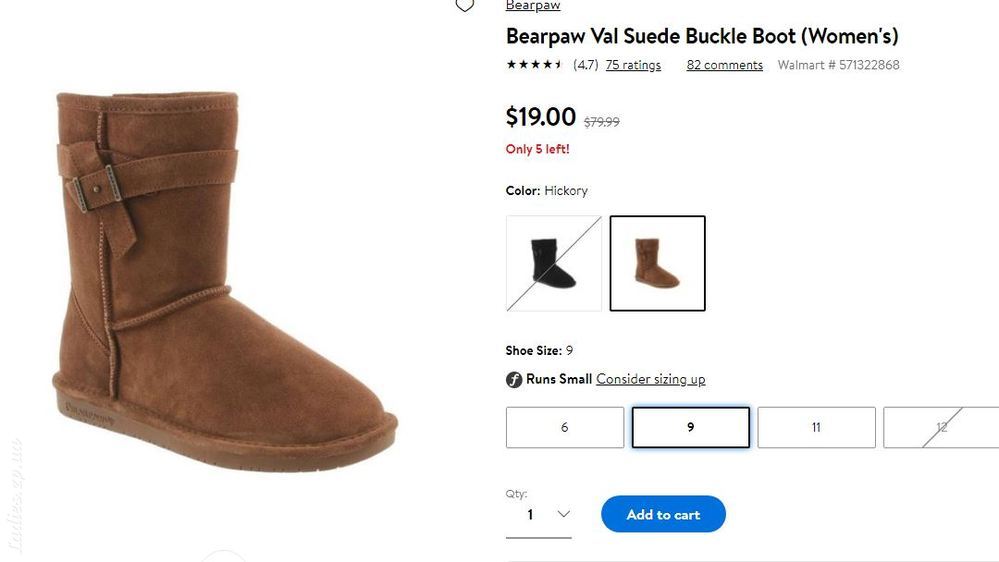Expand the quantity dropdown chevron

(x=563, y=514)
